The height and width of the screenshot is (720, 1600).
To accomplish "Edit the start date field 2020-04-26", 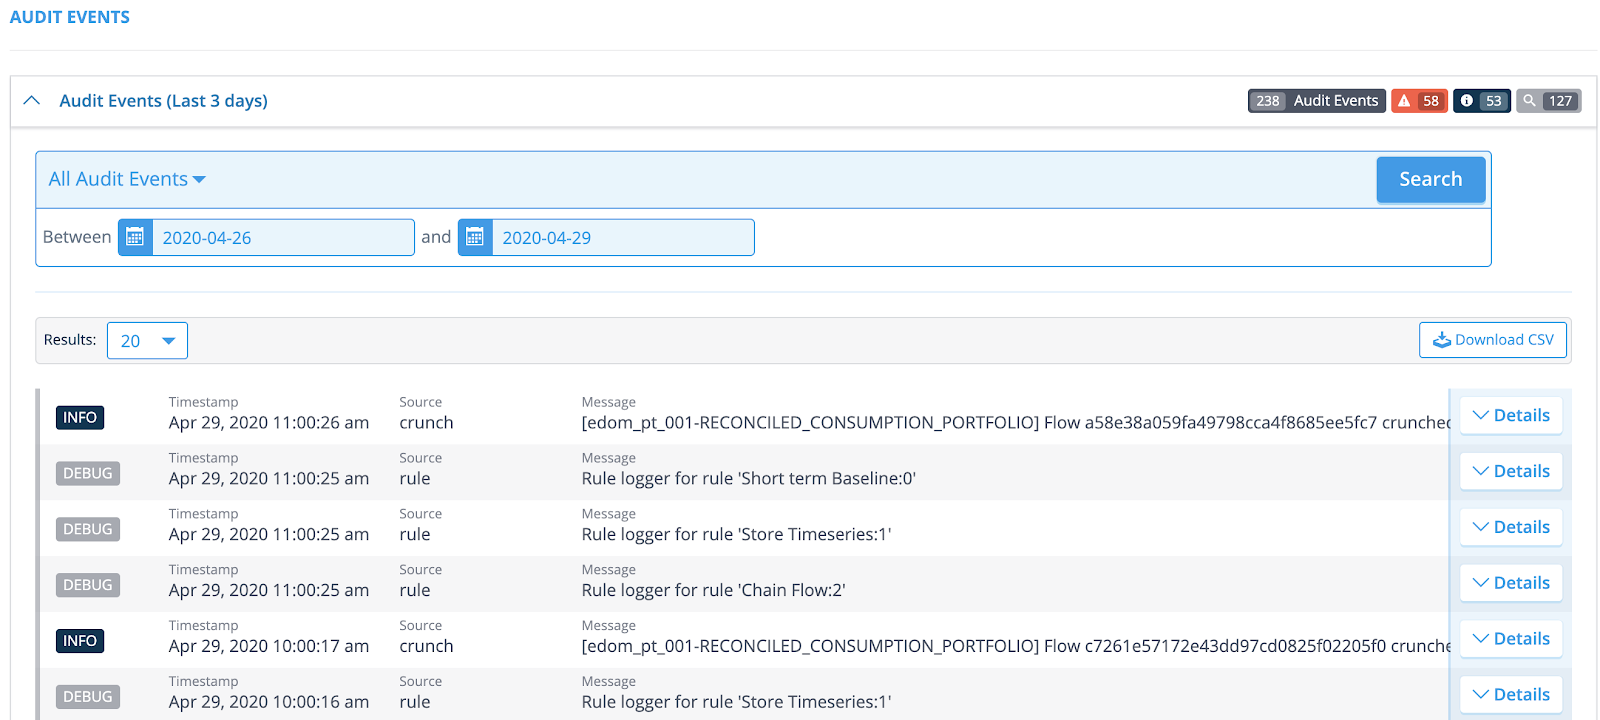I will click(282, 238).
